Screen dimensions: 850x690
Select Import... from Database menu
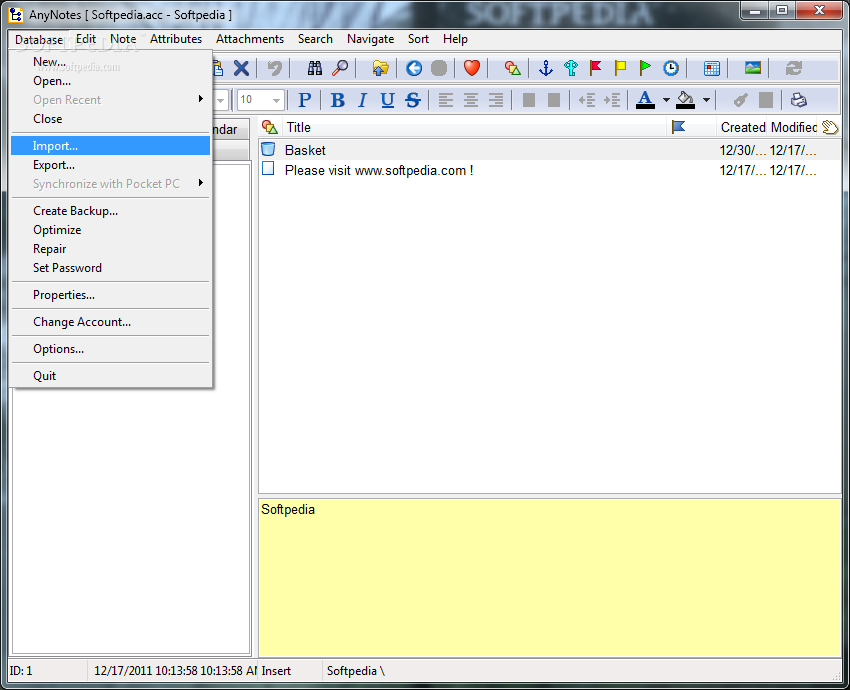point(110,146)
